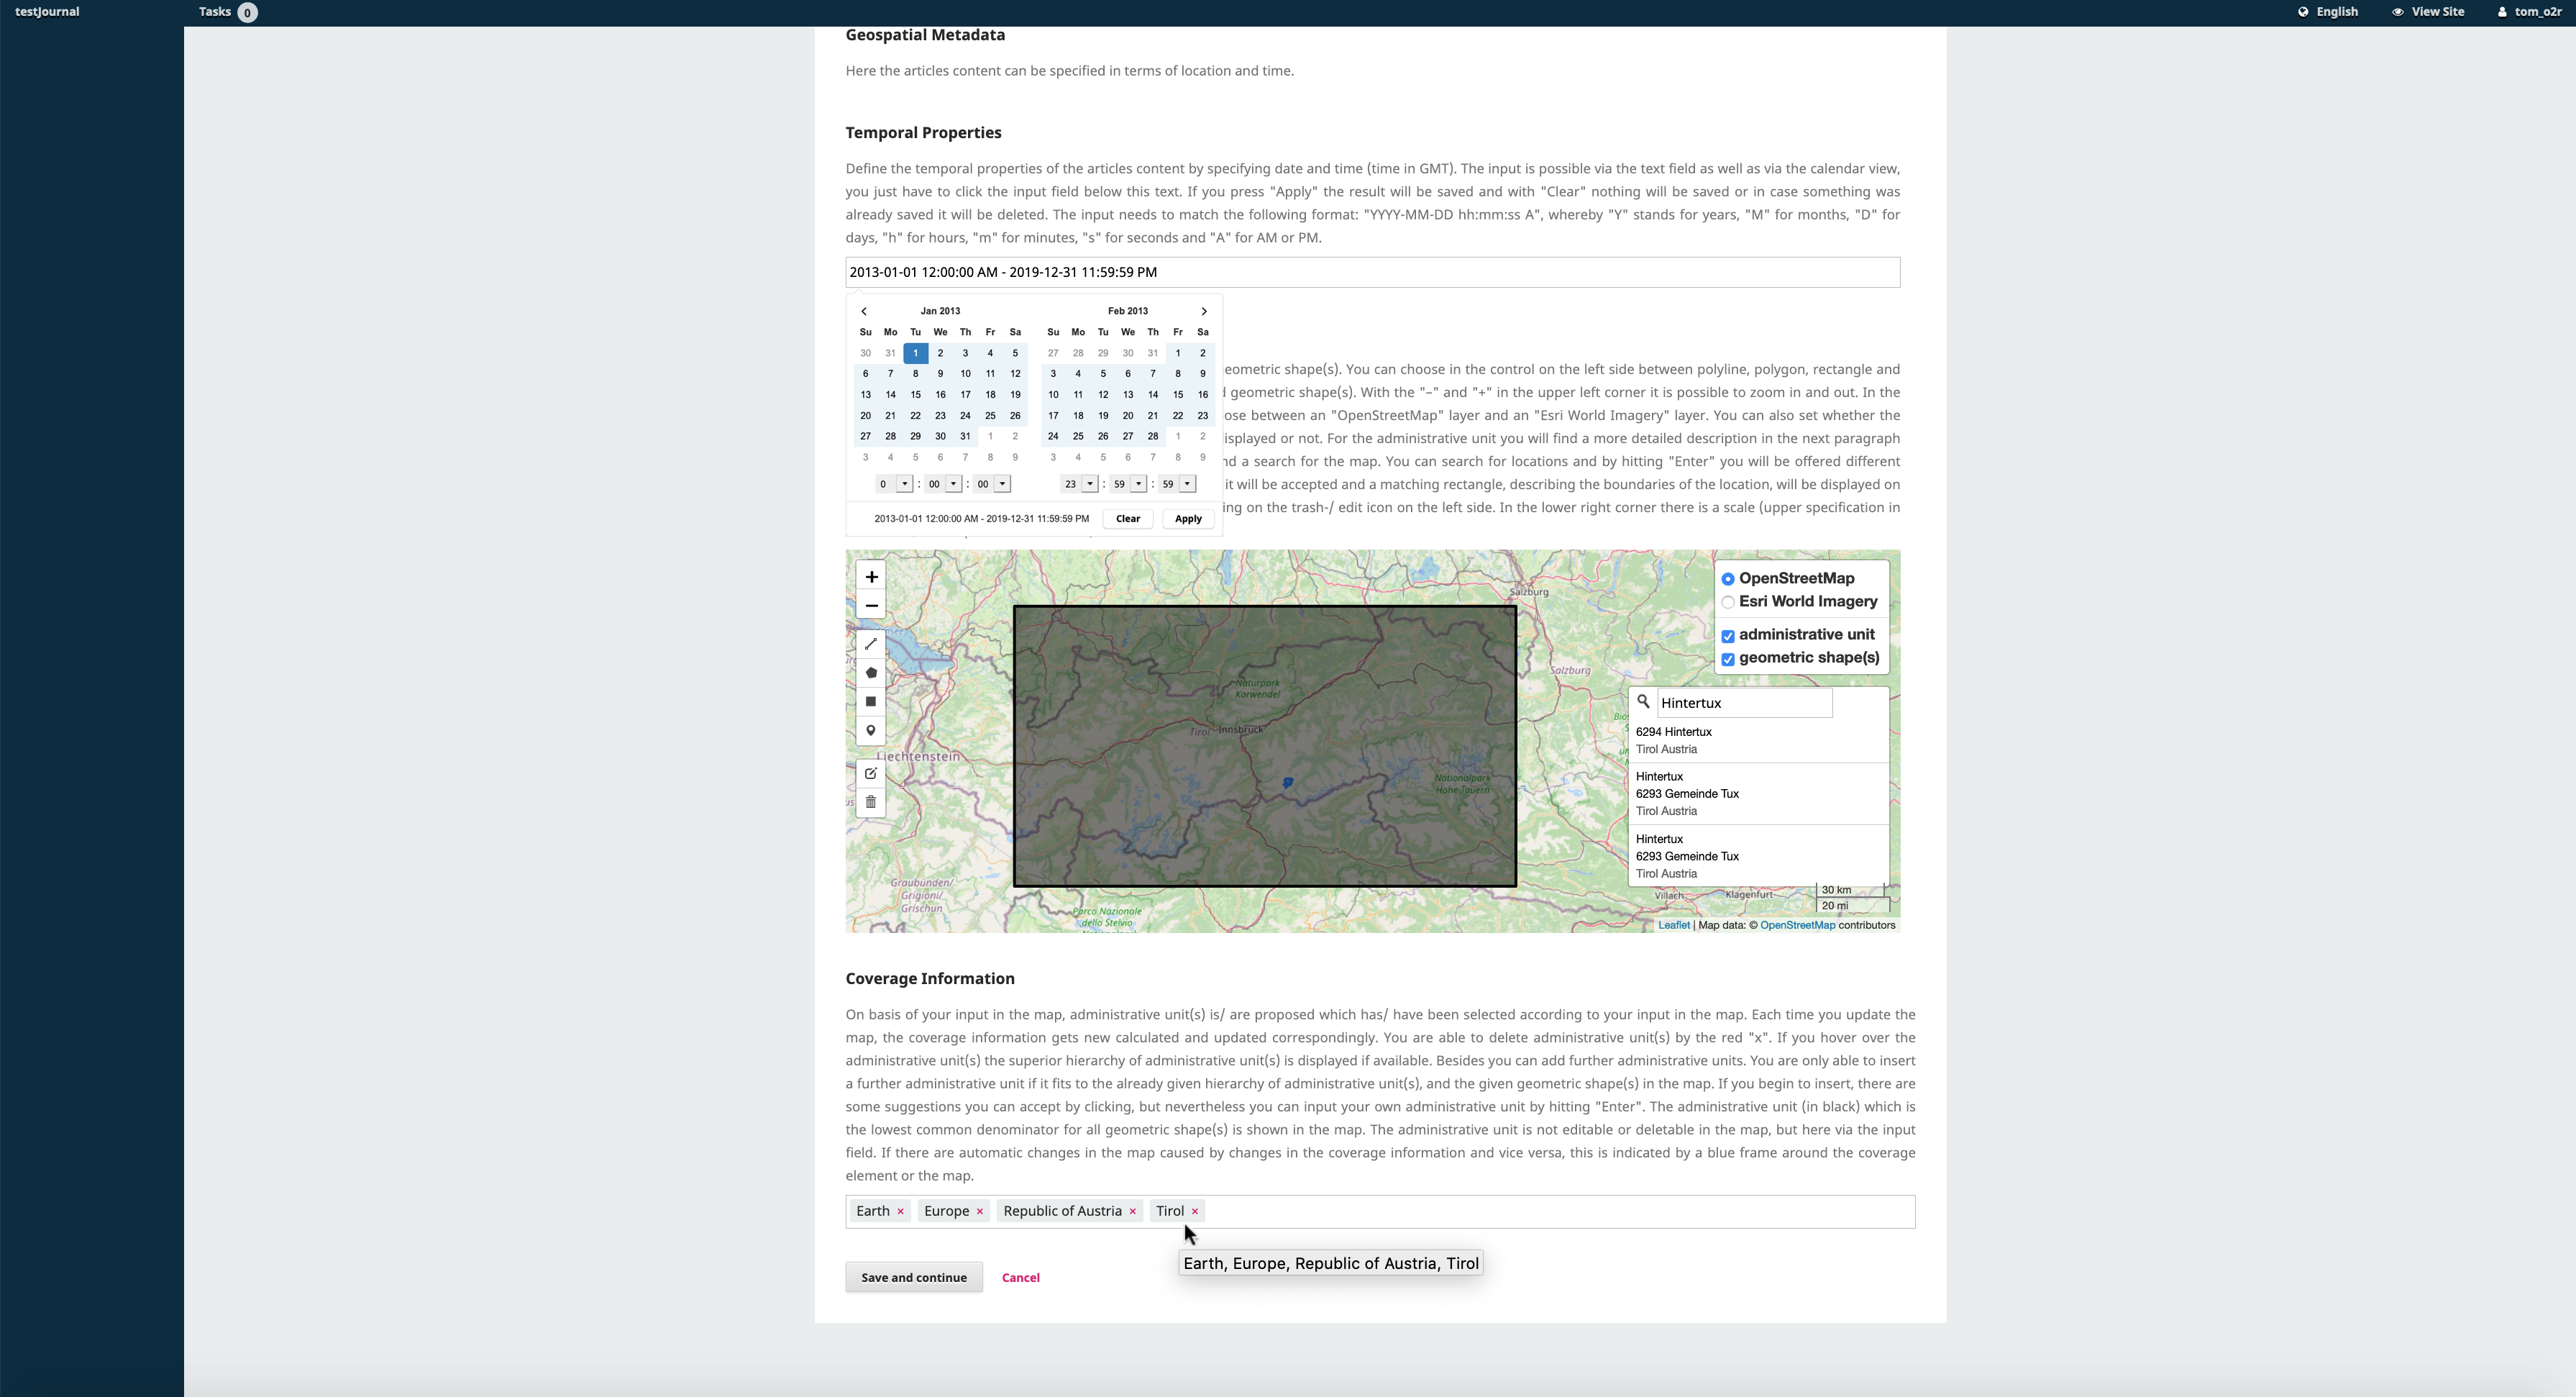Zoom in the map with plus button

tap(871, 577)
